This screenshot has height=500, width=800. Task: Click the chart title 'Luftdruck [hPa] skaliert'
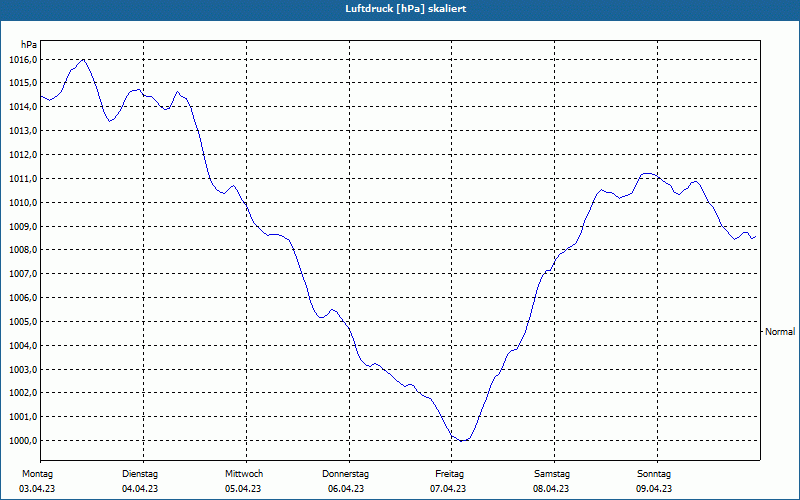405,9
